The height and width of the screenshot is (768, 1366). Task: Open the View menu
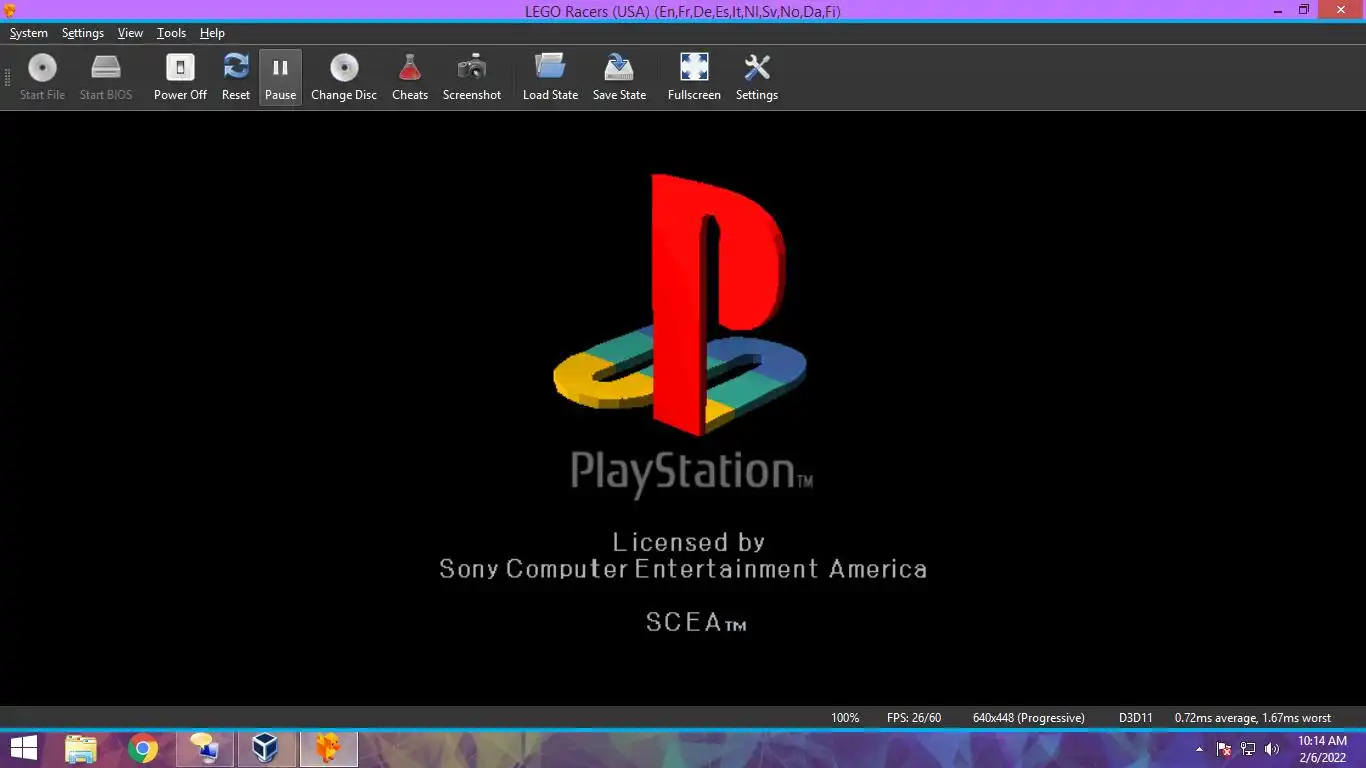click(130, 33)
